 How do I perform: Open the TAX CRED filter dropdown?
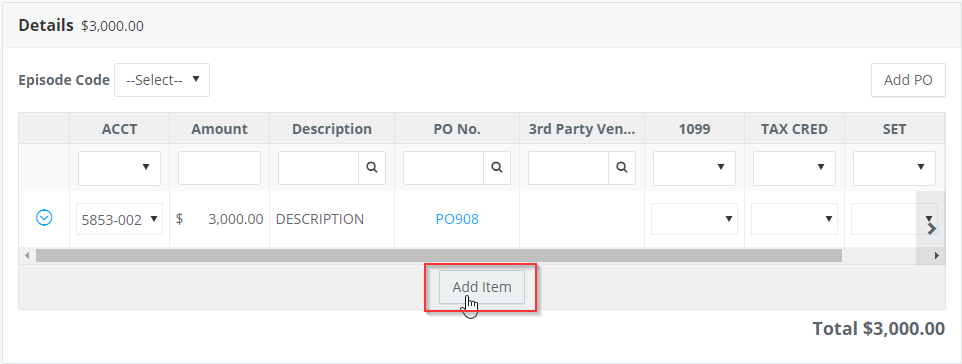(794, 168)
